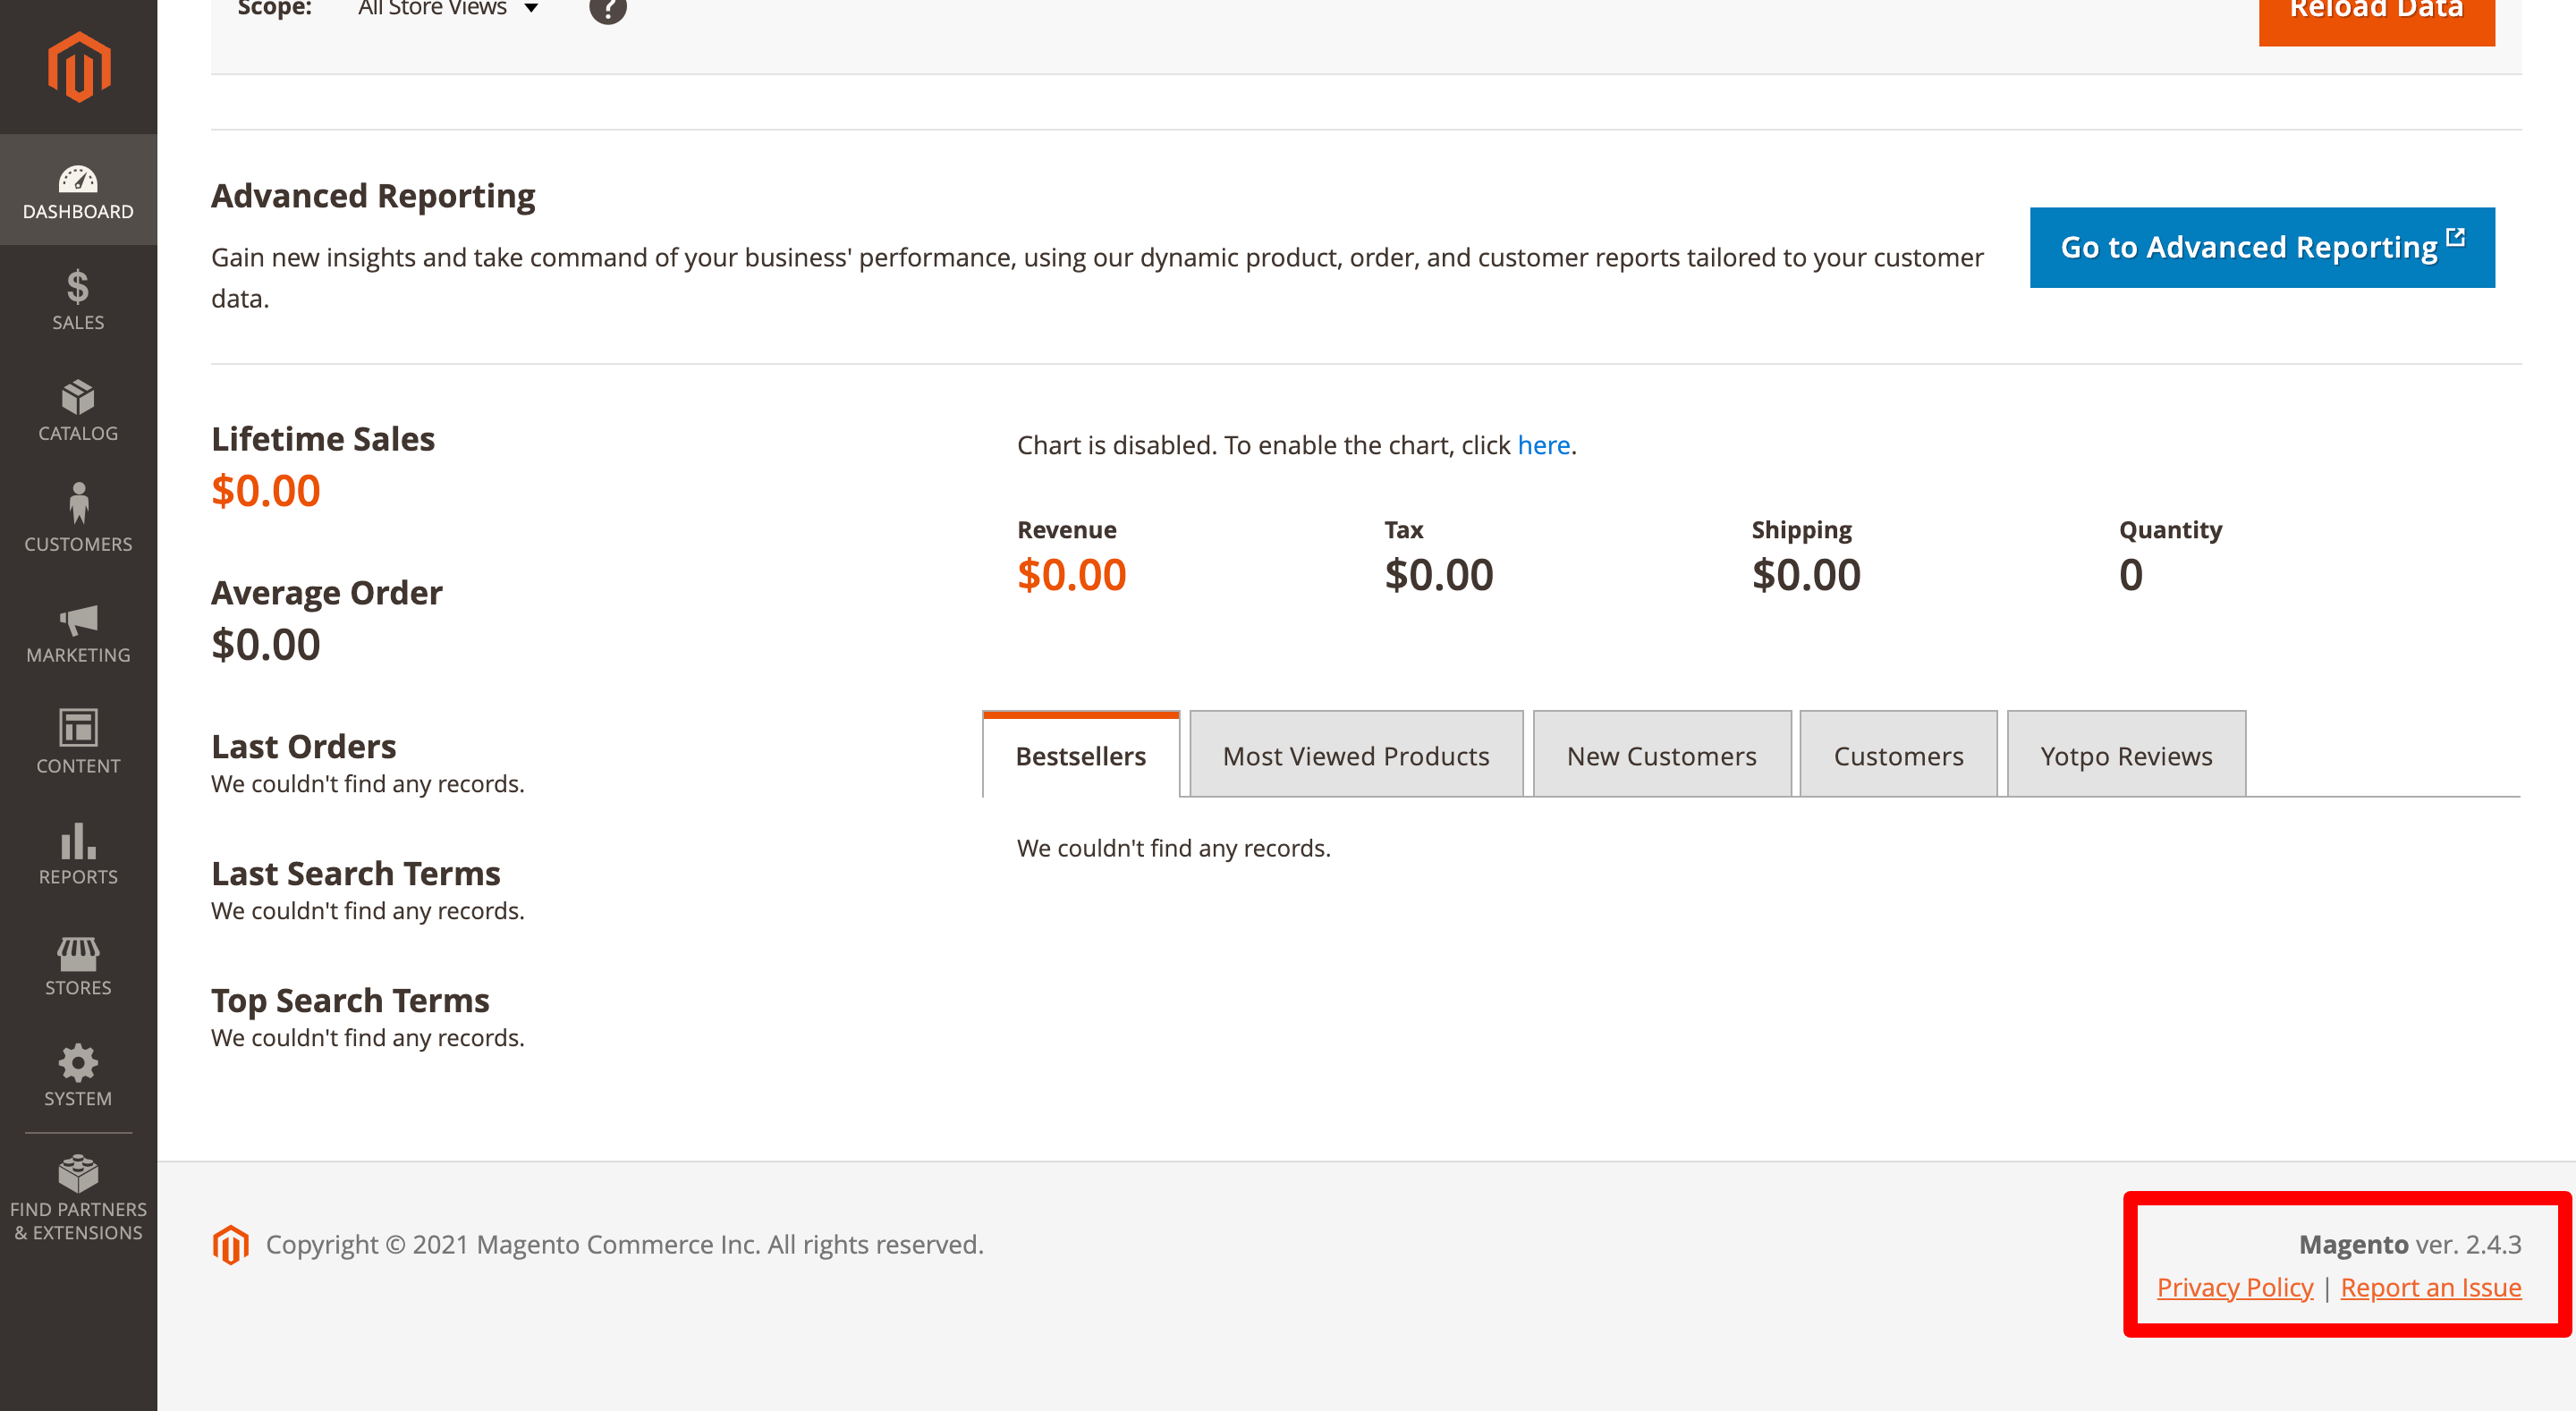2576x1411 pixels.
Task: Open the System menu
Action: [78, 1075]
